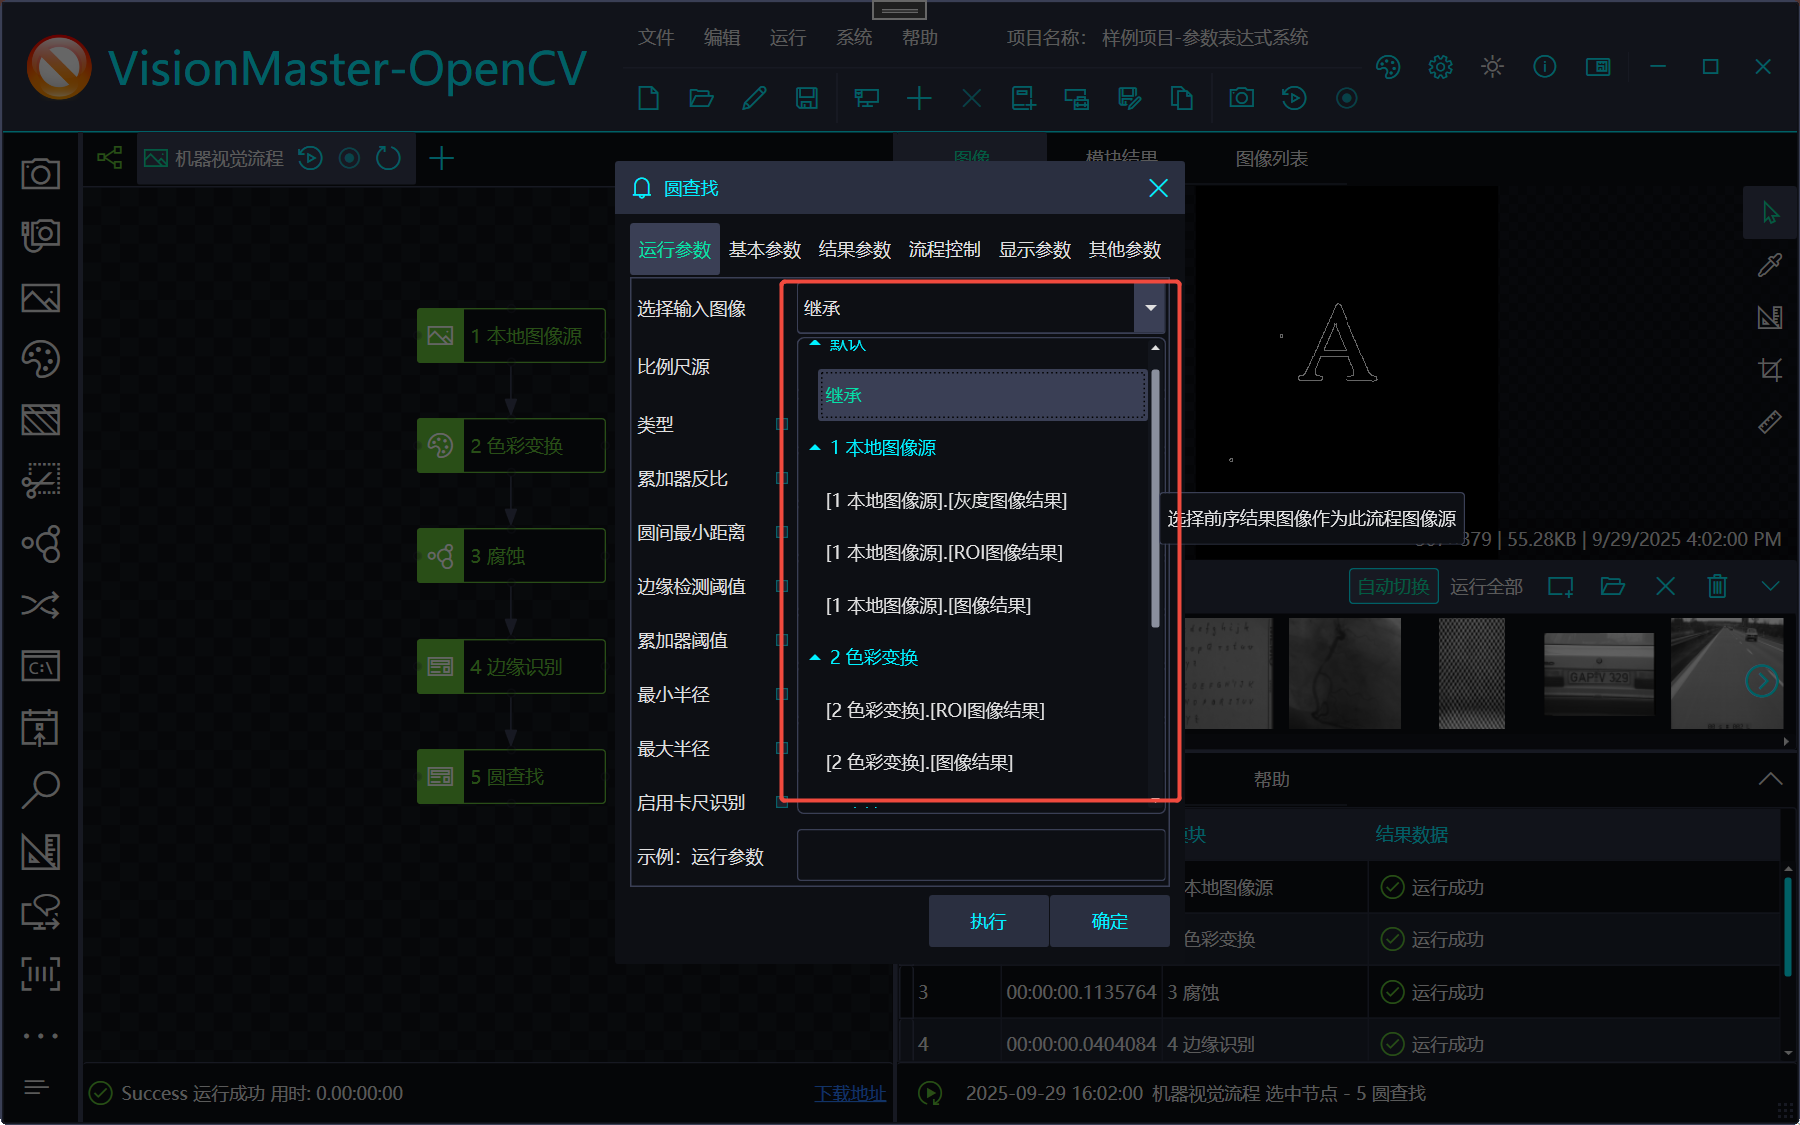This screenshot has height=1125, width=1800.
Task: Click the barcode scan sidebar icon
Action: [40, 973]
